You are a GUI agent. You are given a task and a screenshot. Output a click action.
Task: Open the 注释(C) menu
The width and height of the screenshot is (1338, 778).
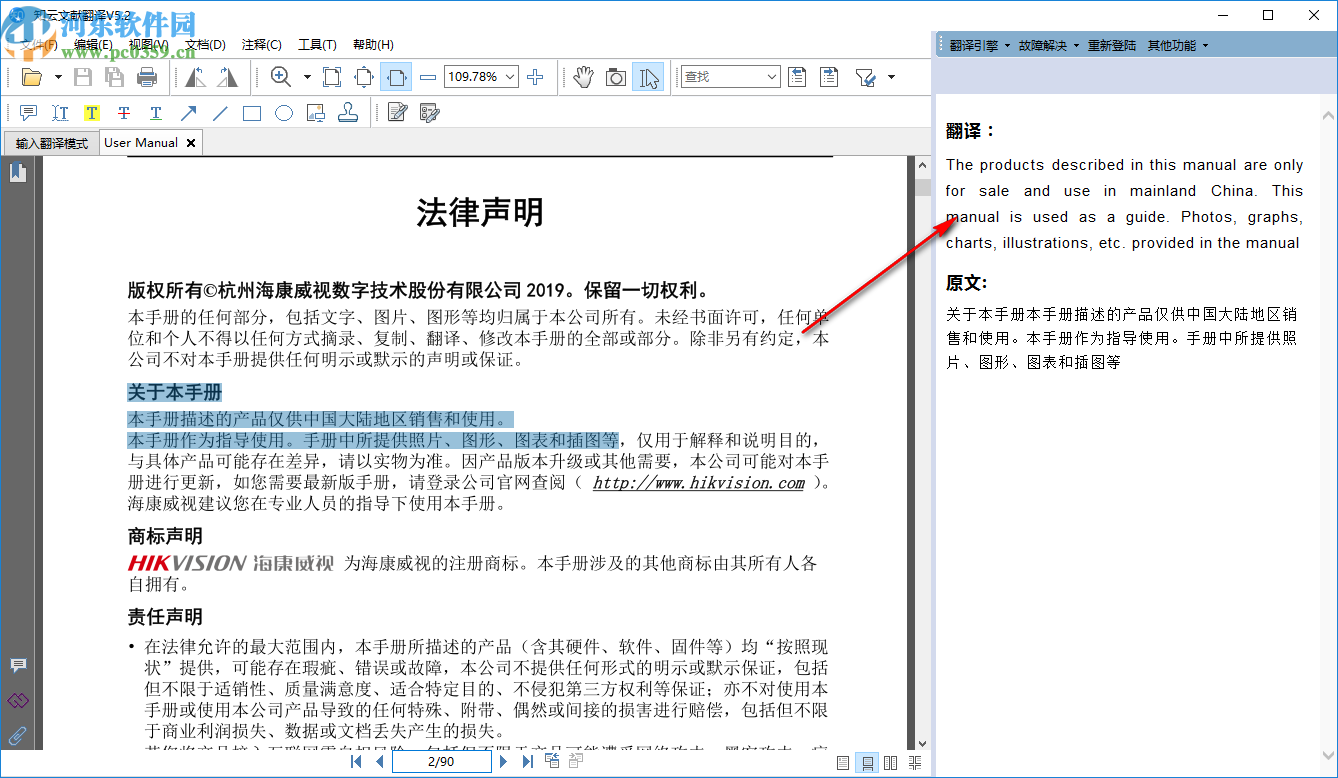pyautogui.click(x=261, y=45)
